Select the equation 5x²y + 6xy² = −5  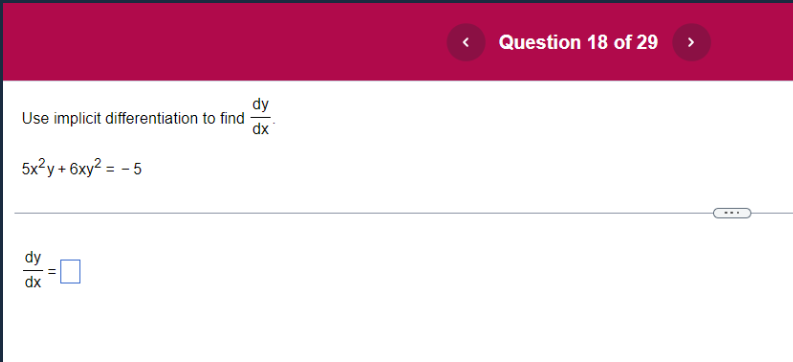pyautogui.click(x=81, y=168)
